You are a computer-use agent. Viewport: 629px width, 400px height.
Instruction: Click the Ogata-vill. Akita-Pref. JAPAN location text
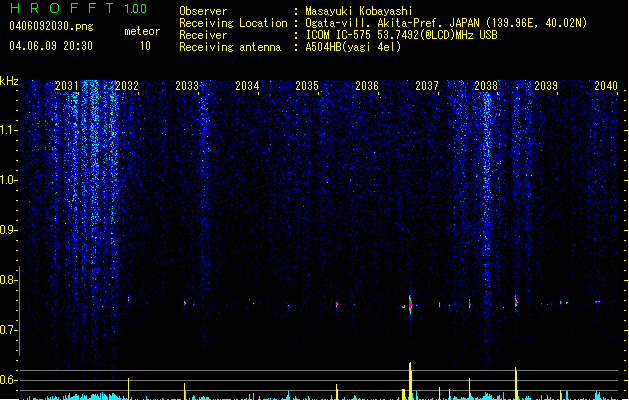click(446, 23)
